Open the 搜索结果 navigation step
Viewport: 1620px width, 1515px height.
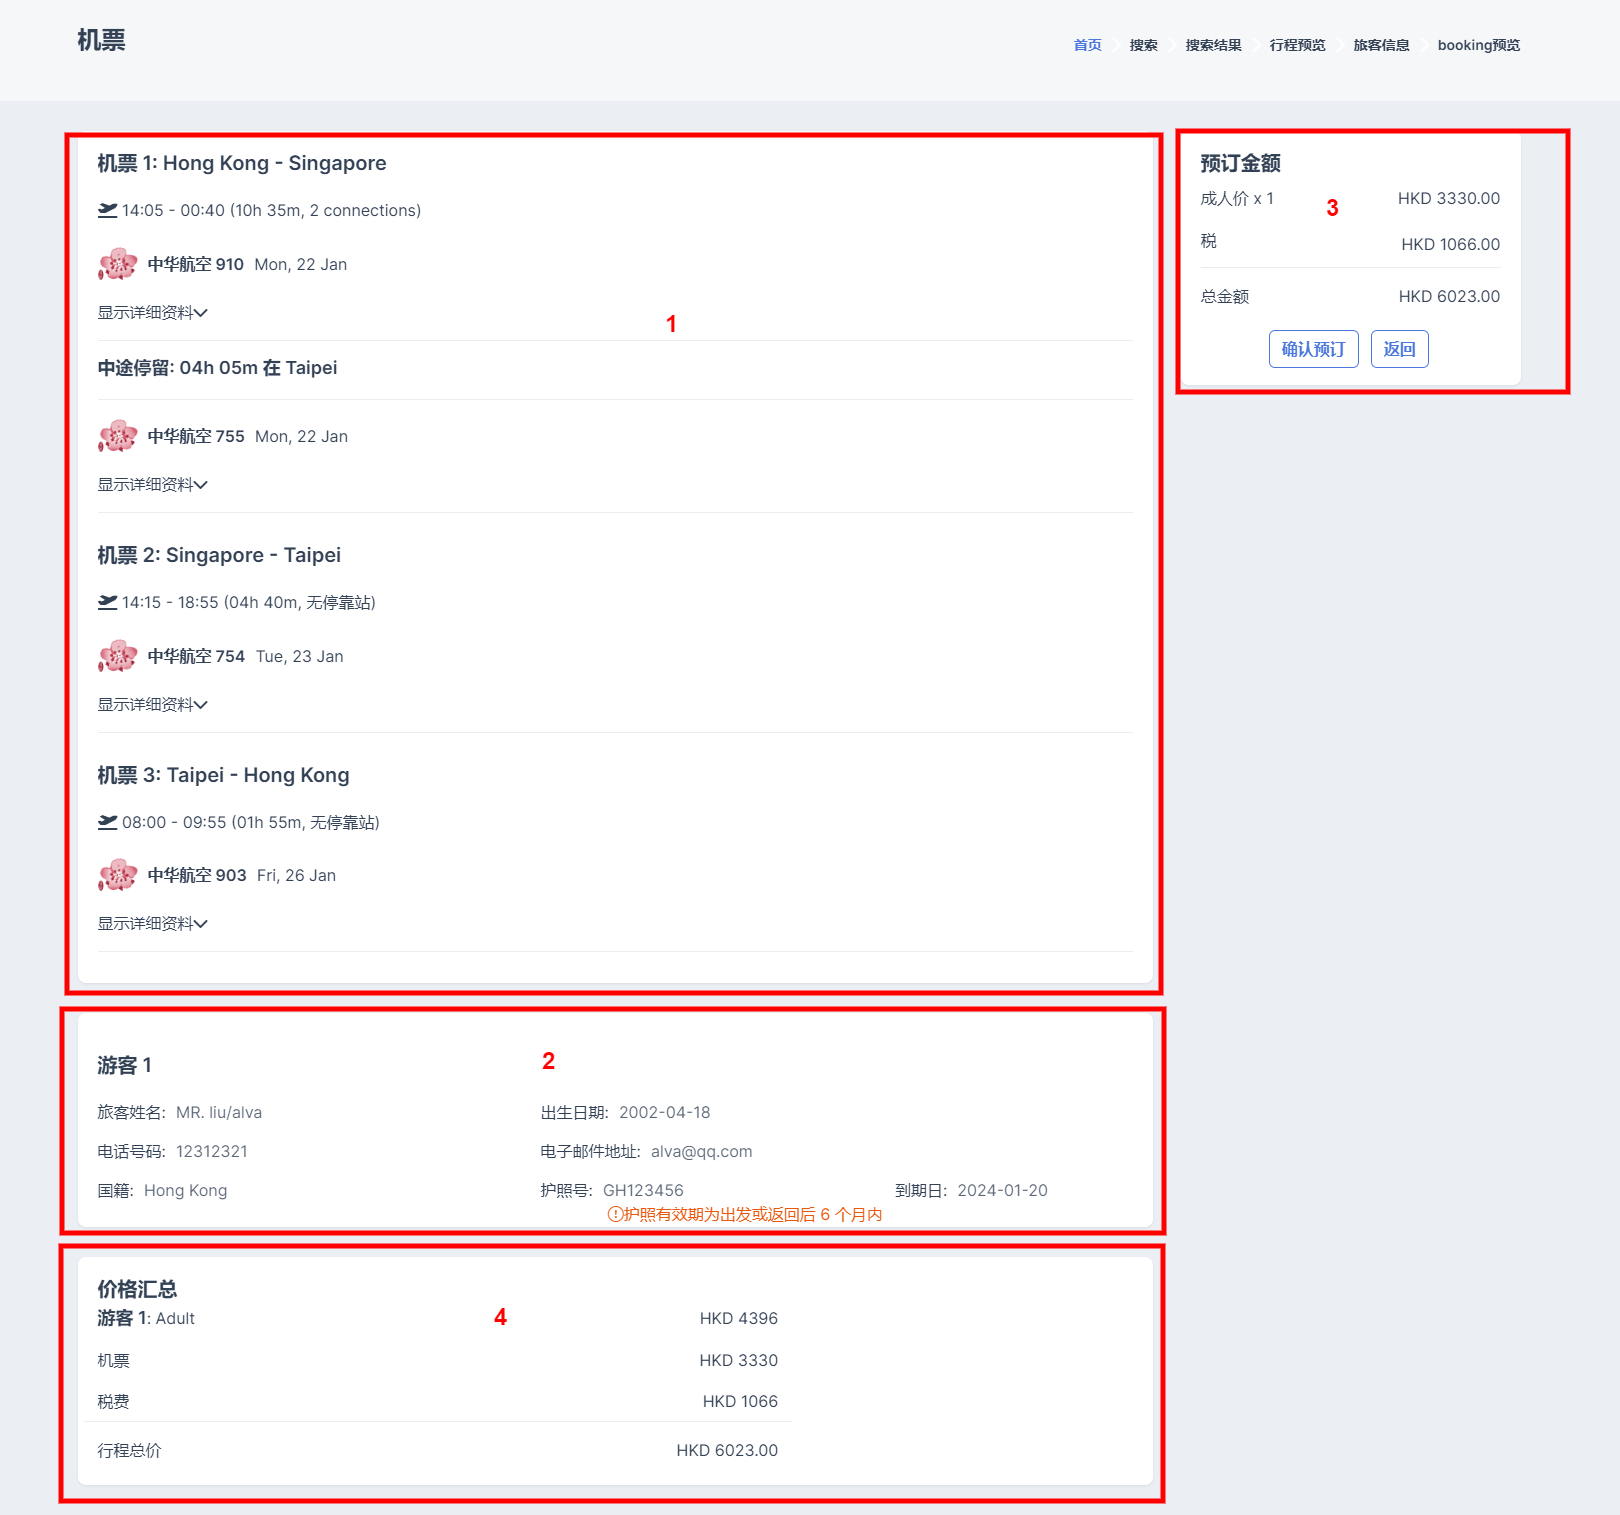pyautogui.click(x=1213, y=45)
